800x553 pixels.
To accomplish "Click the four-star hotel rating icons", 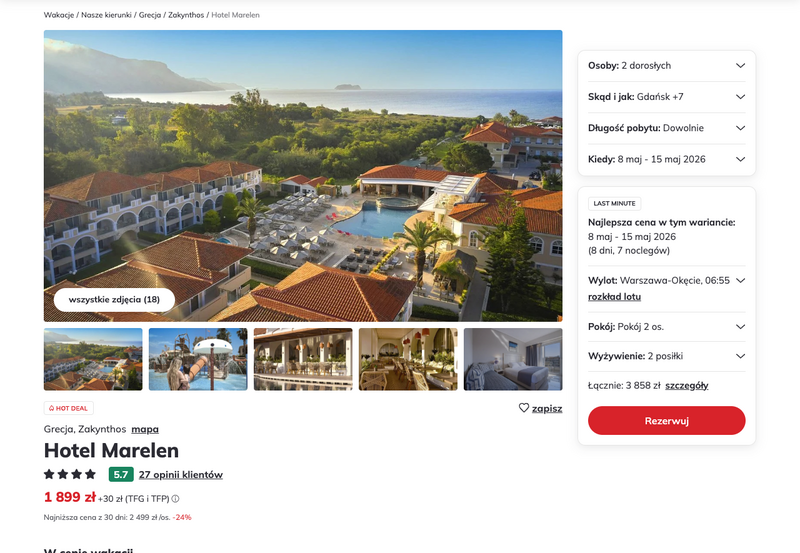I will pos(70,474).
